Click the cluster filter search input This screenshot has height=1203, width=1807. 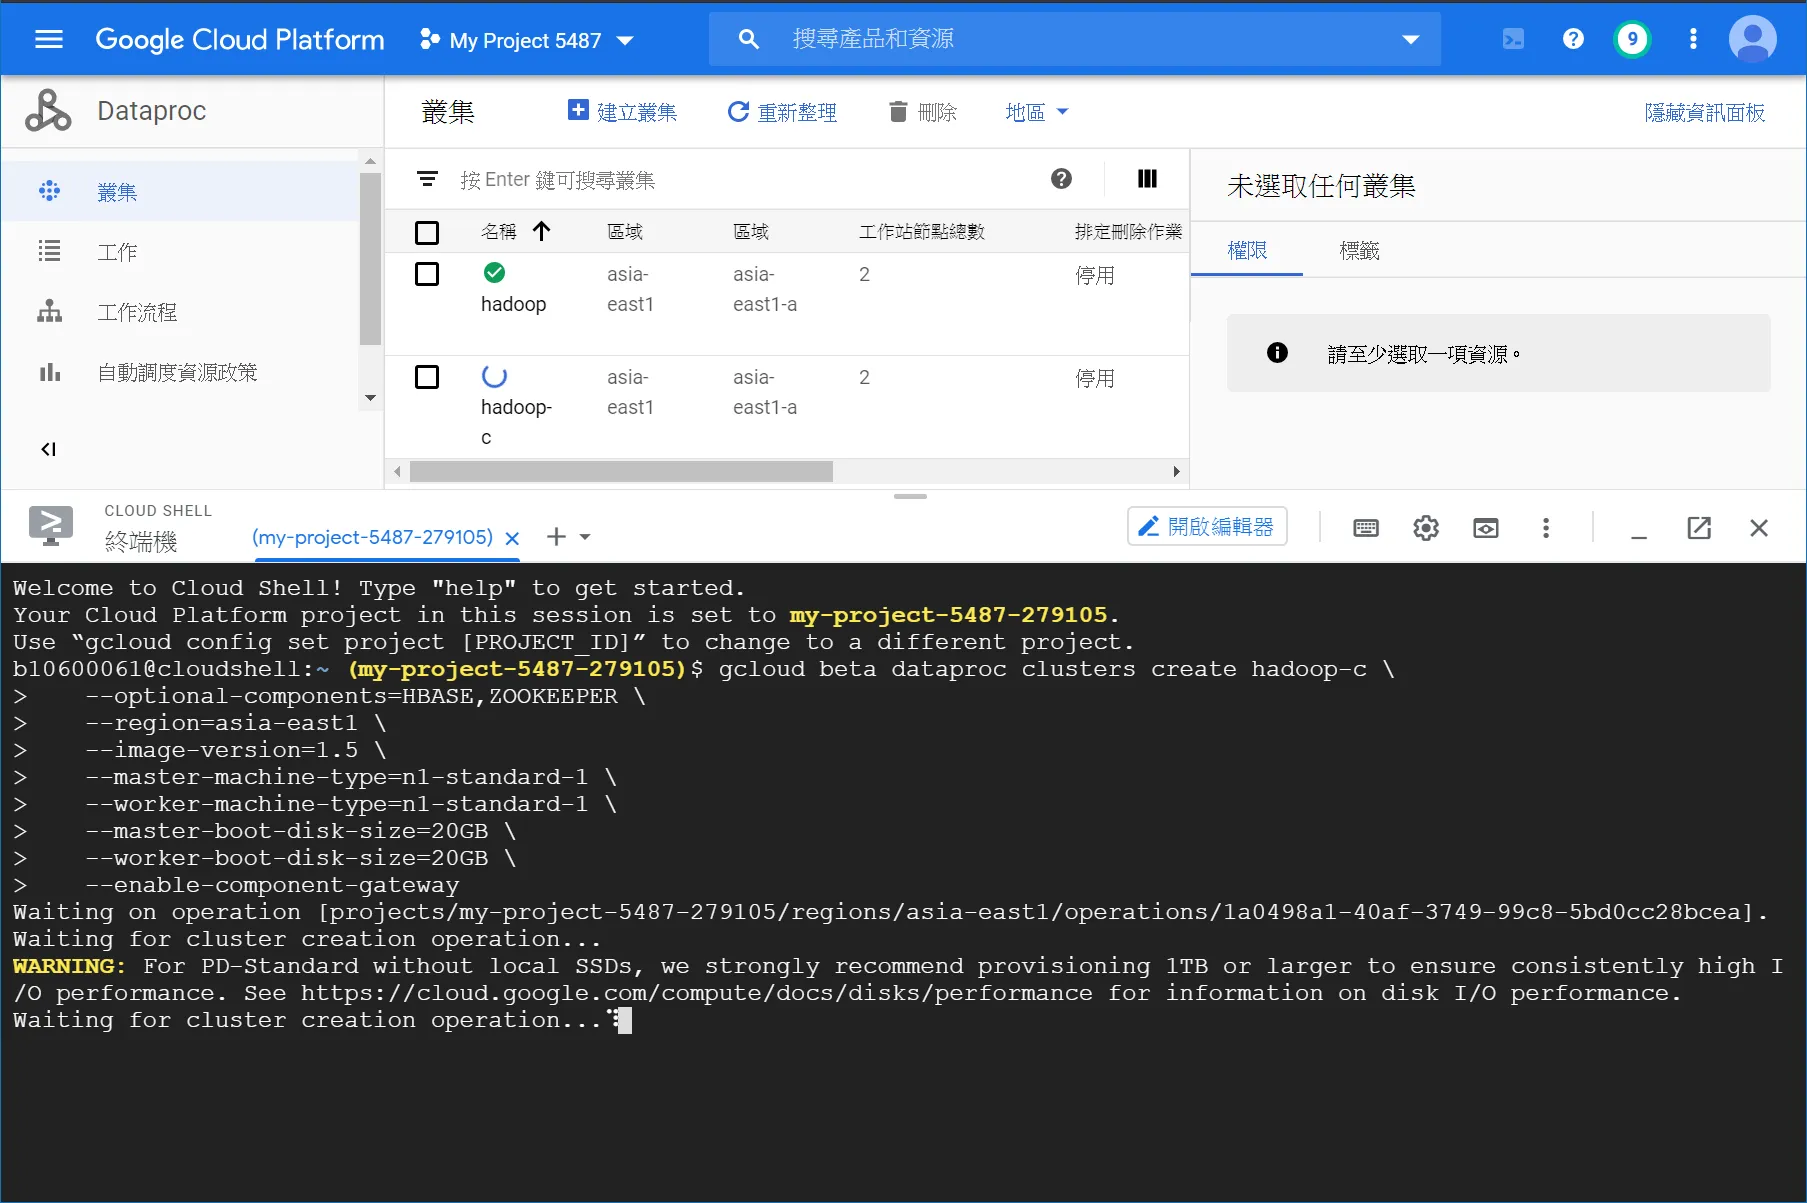(x=745, y=179)
